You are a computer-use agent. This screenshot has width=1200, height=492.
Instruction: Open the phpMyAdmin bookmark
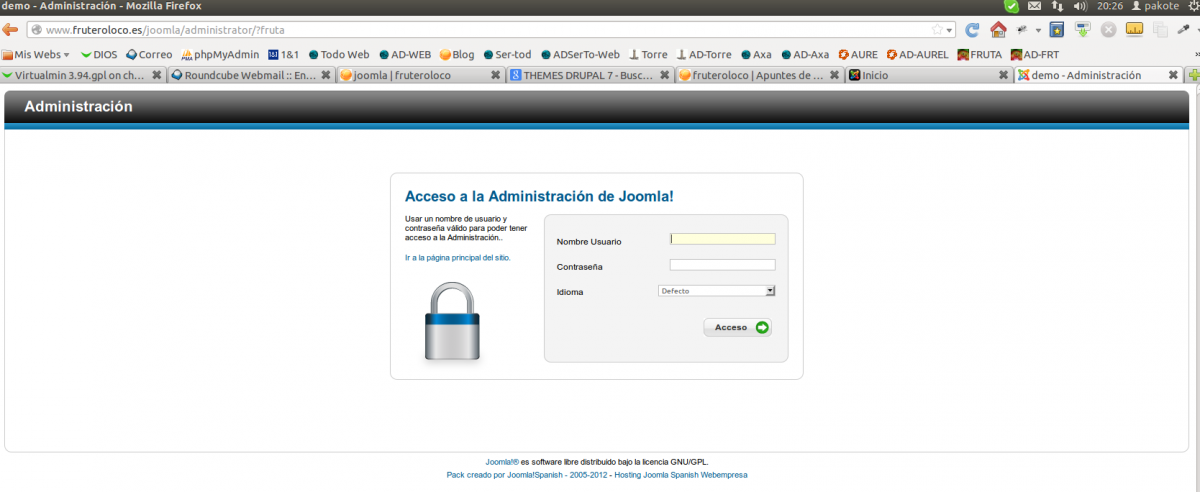coord(220,55)
